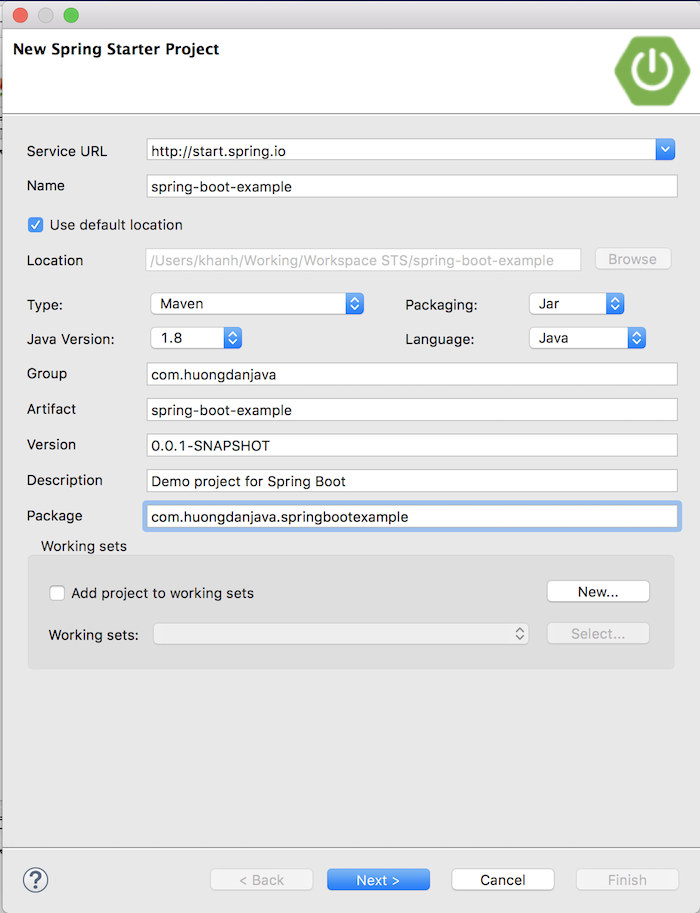This screenshot has width=700, height=913.
Task: Click the red close window button
Action: [20, 15]
